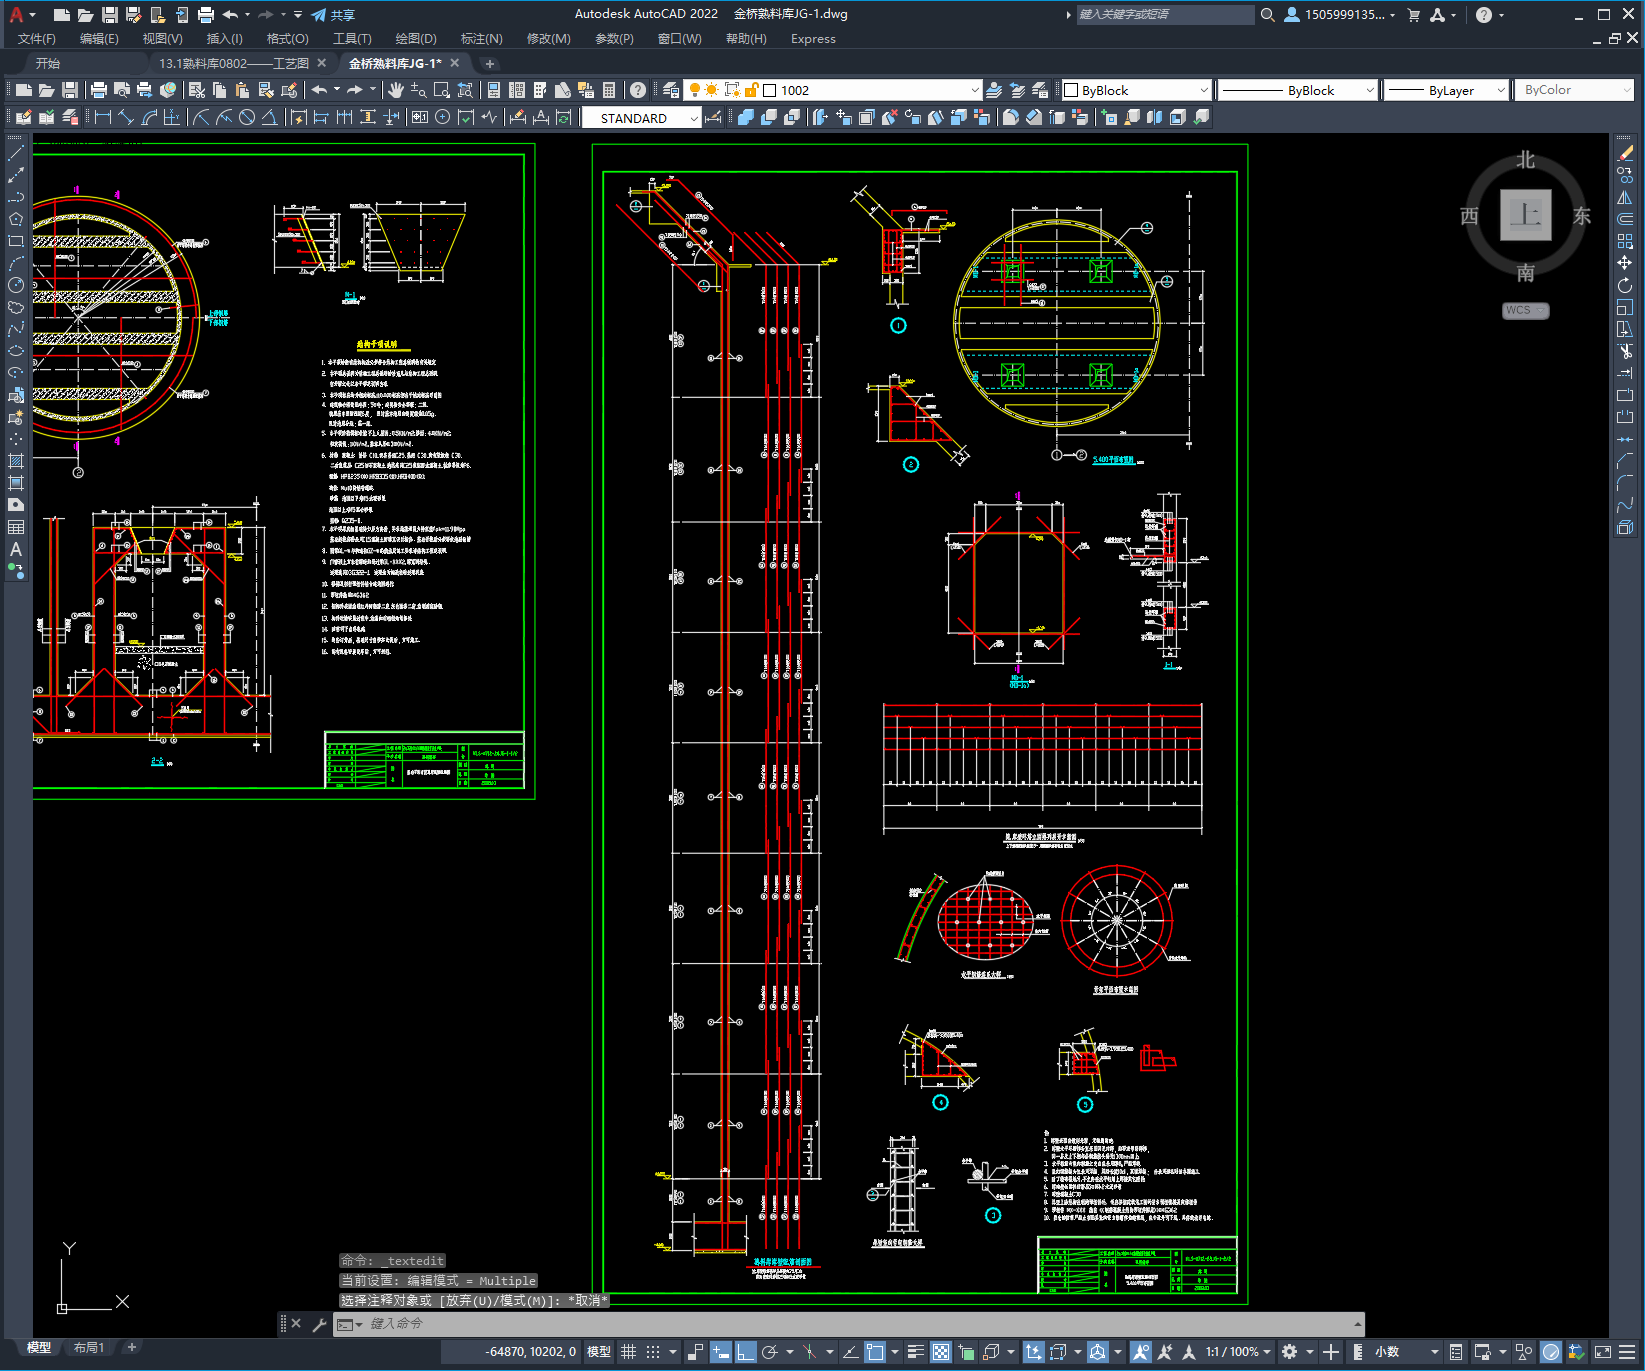Click the Make Object's Layer Current icon

click(x=994, y=90)
